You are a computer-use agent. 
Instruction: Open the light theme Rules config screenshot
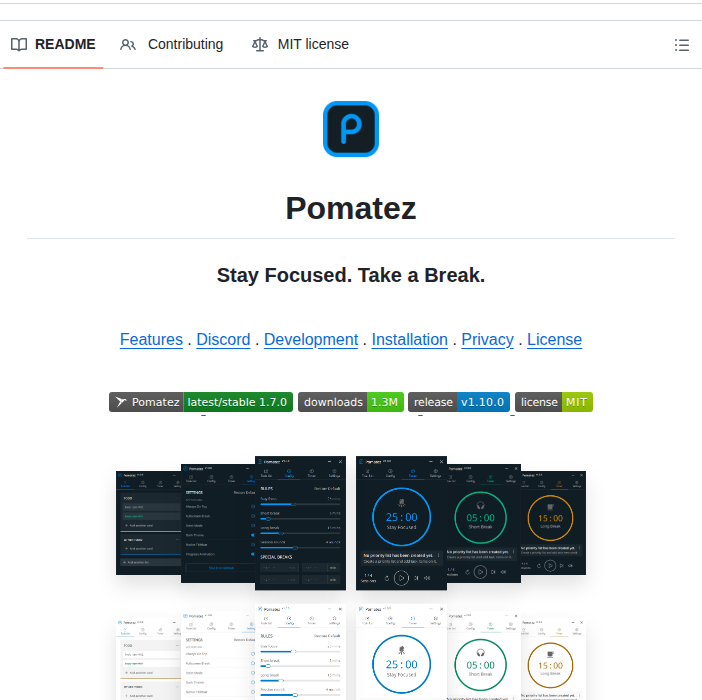pyautogui.click(x=300, y=652)
